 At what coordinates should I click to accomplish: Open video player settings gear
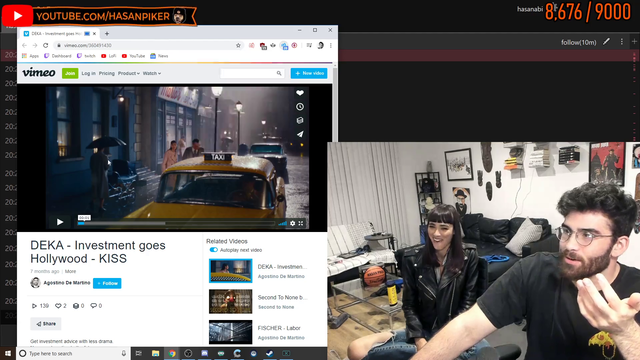click(293, 223)
